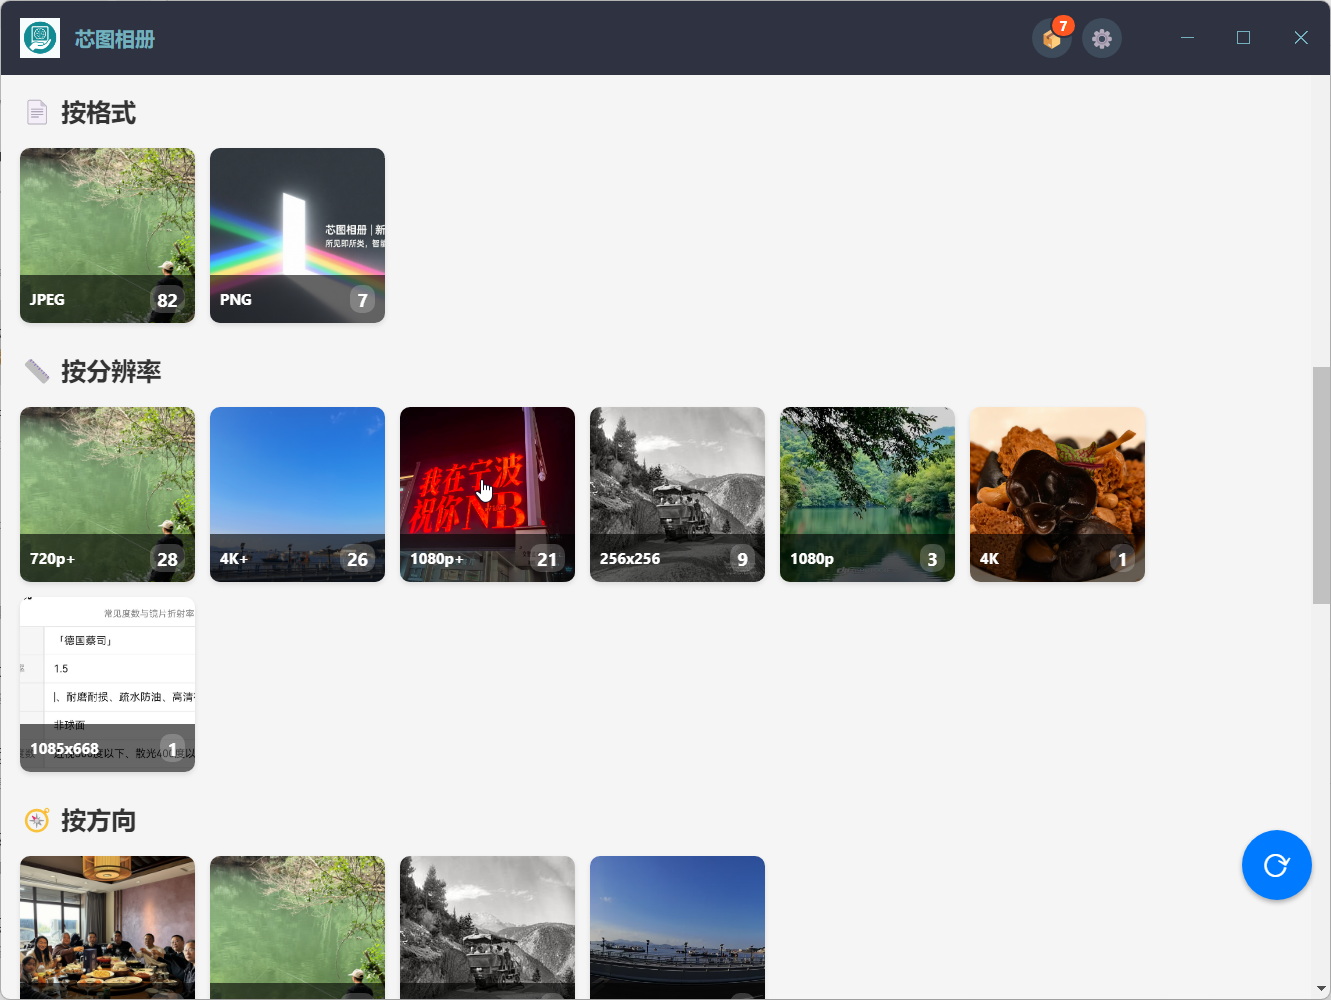
Task: Click the blue refresh floating button
Action: pos(1276,865)
